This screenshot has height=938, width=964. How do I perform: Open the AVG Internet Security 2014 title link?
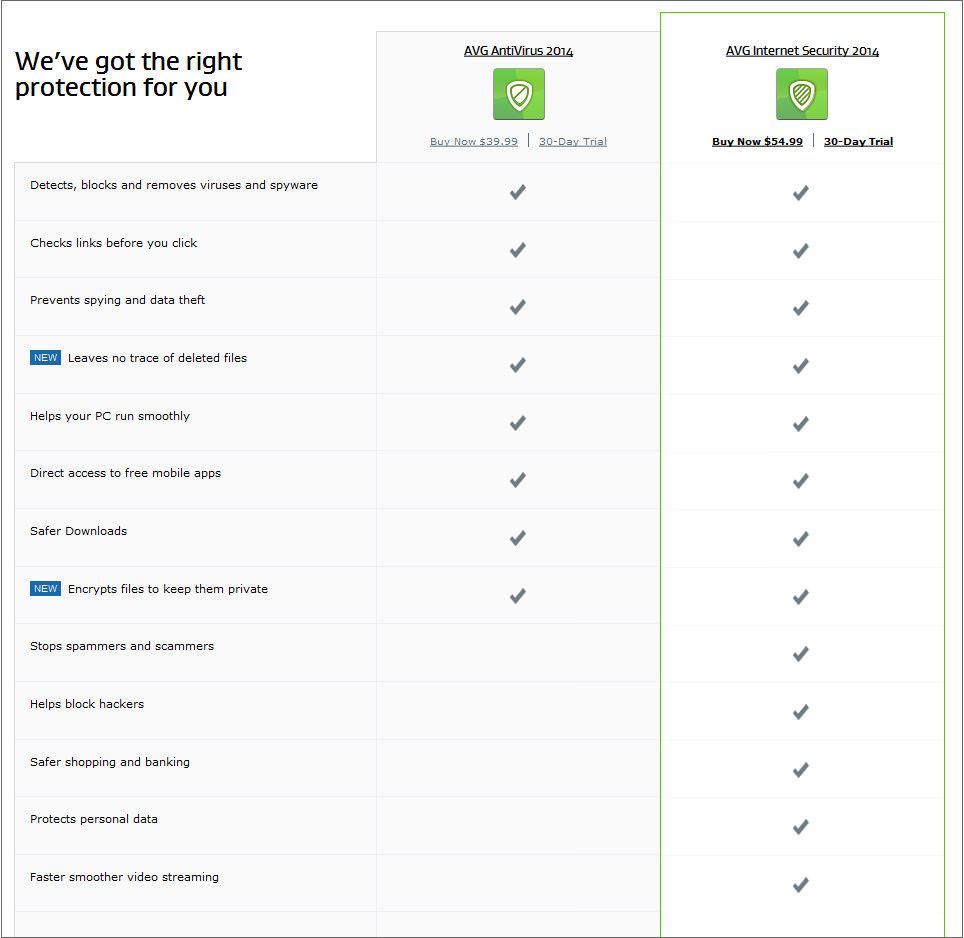[802, 51]
